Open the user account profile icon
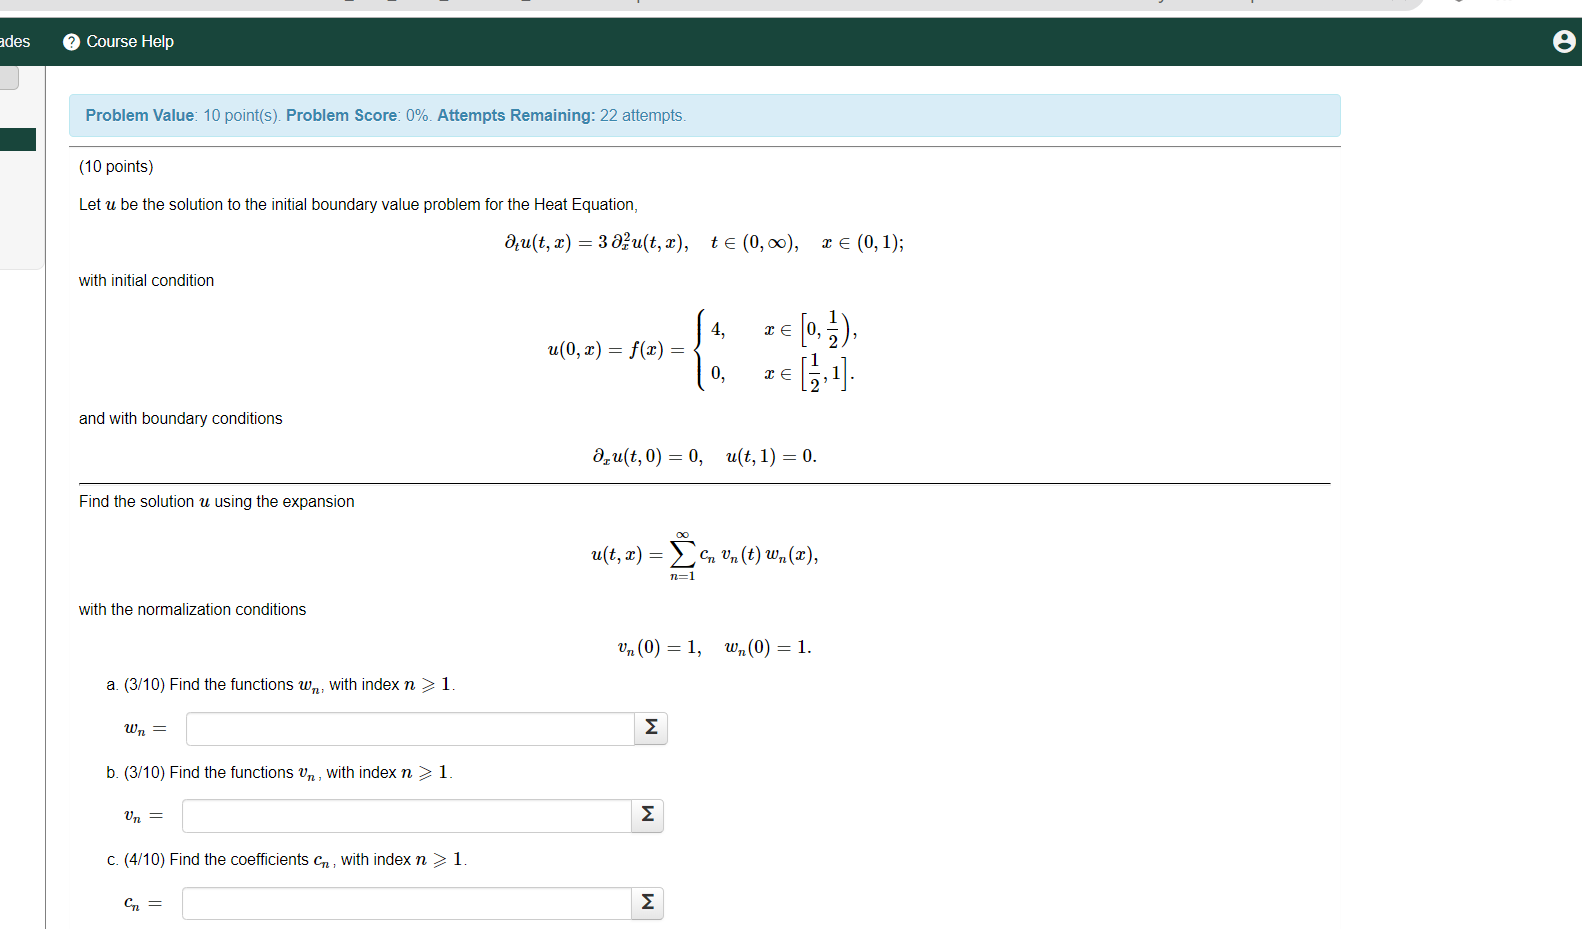This screenshot has height=929, width=1582. pos(1564,41)
